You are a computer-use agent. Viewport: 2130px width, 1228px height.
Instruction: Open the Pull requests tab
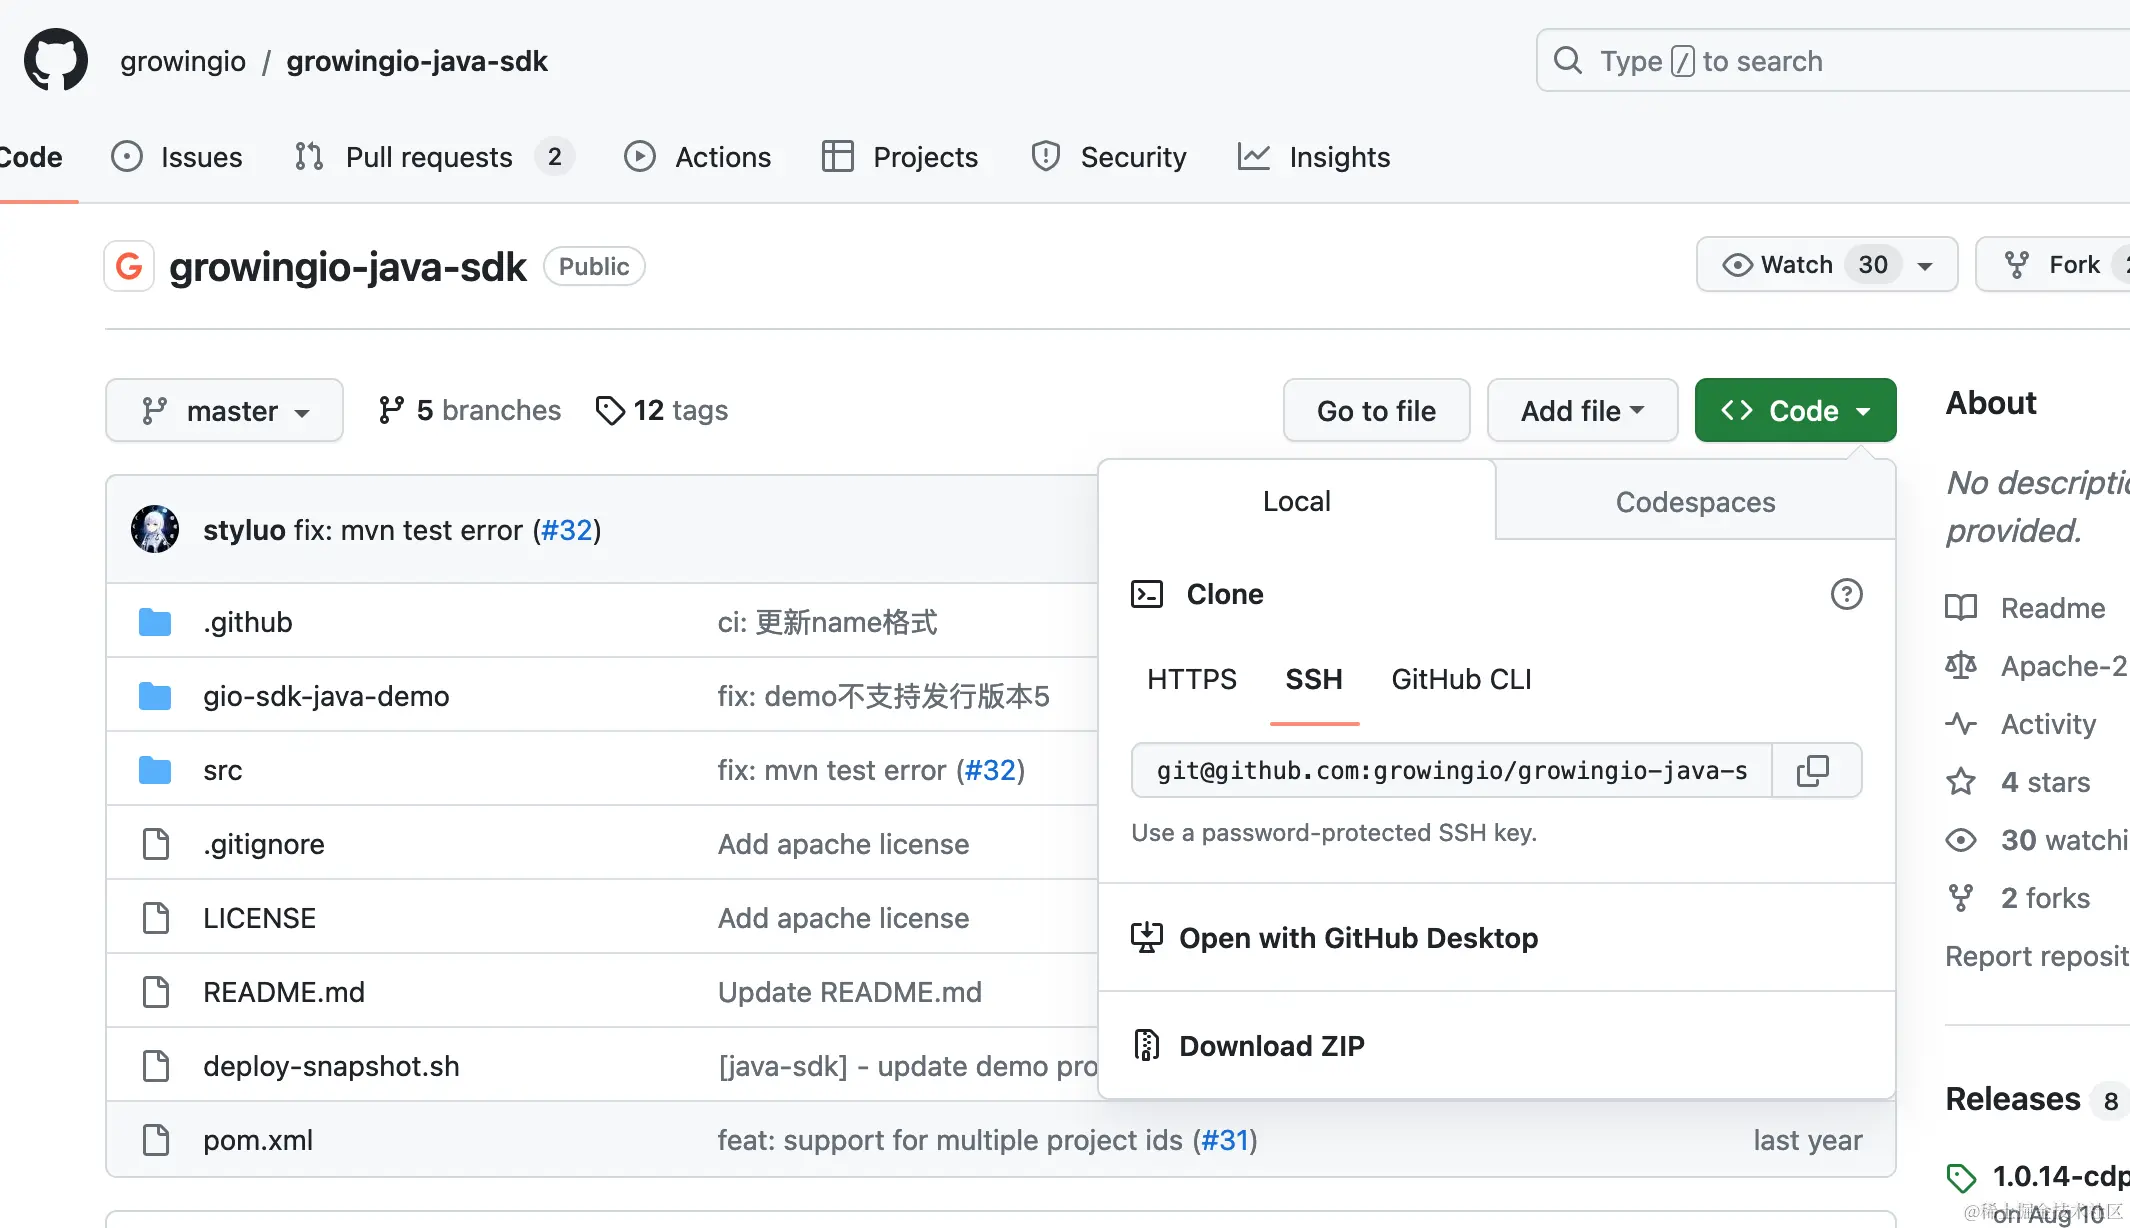[434, 157]
